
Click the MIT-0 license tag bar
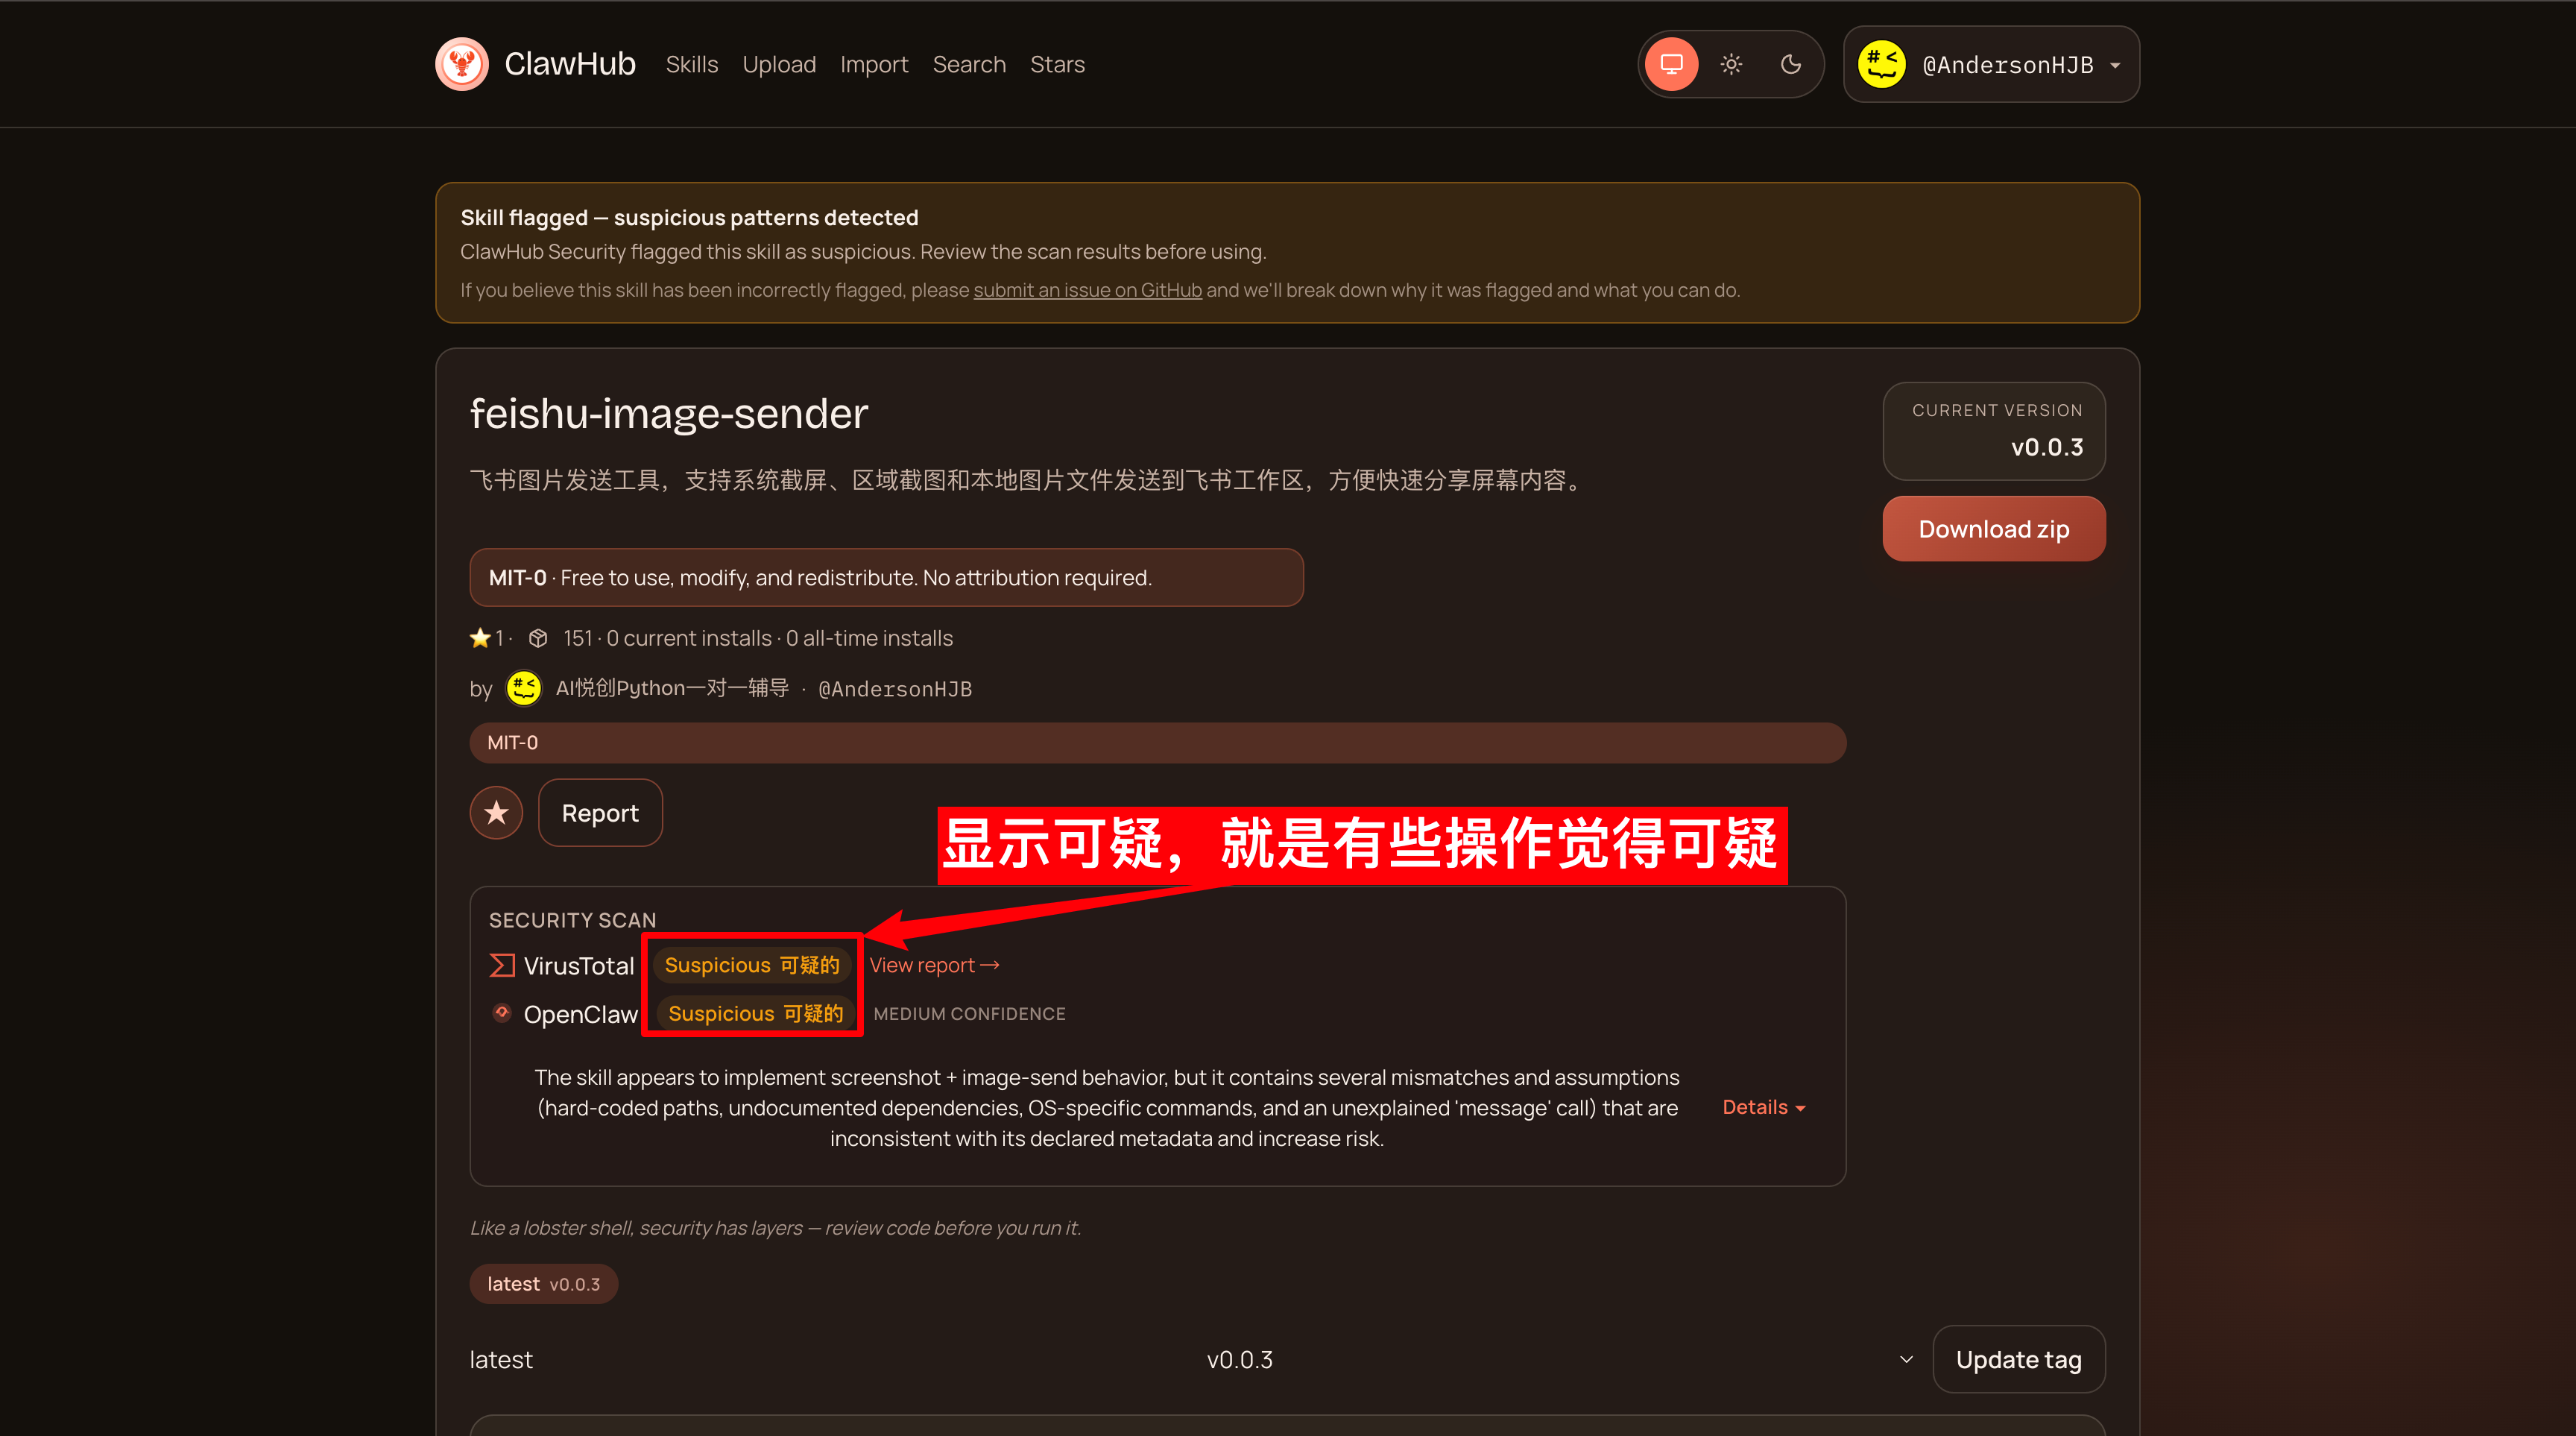coord(1157,743)
